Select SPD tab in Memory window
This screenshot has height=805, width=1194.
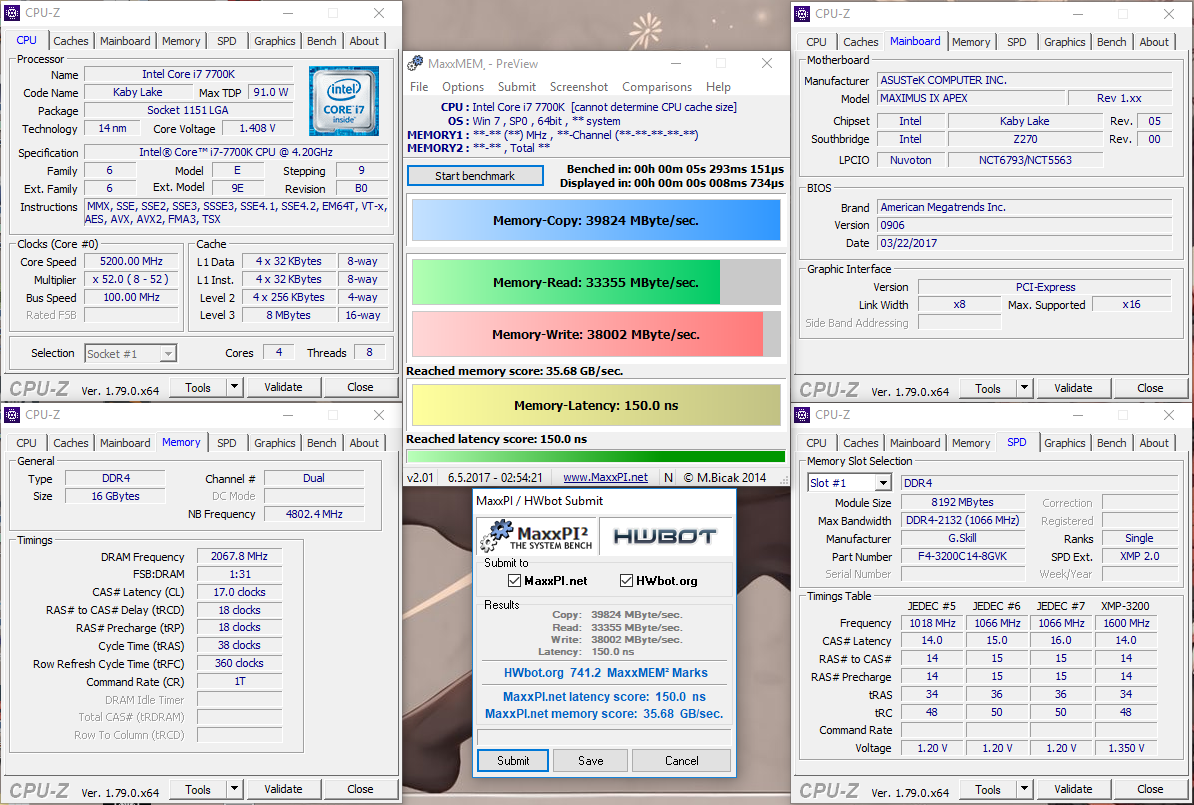pos(226,442)
